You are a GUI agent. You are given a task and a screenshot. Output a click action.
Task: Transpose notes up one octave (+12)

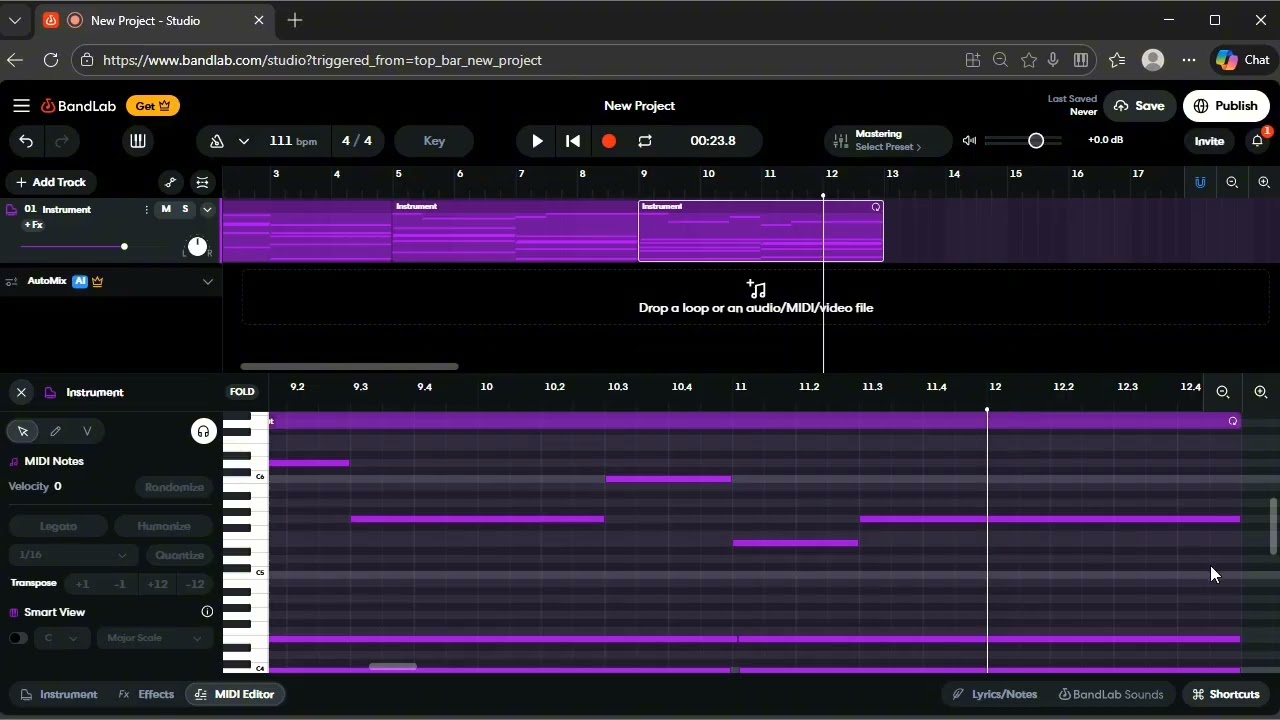[x=158, y=584]
